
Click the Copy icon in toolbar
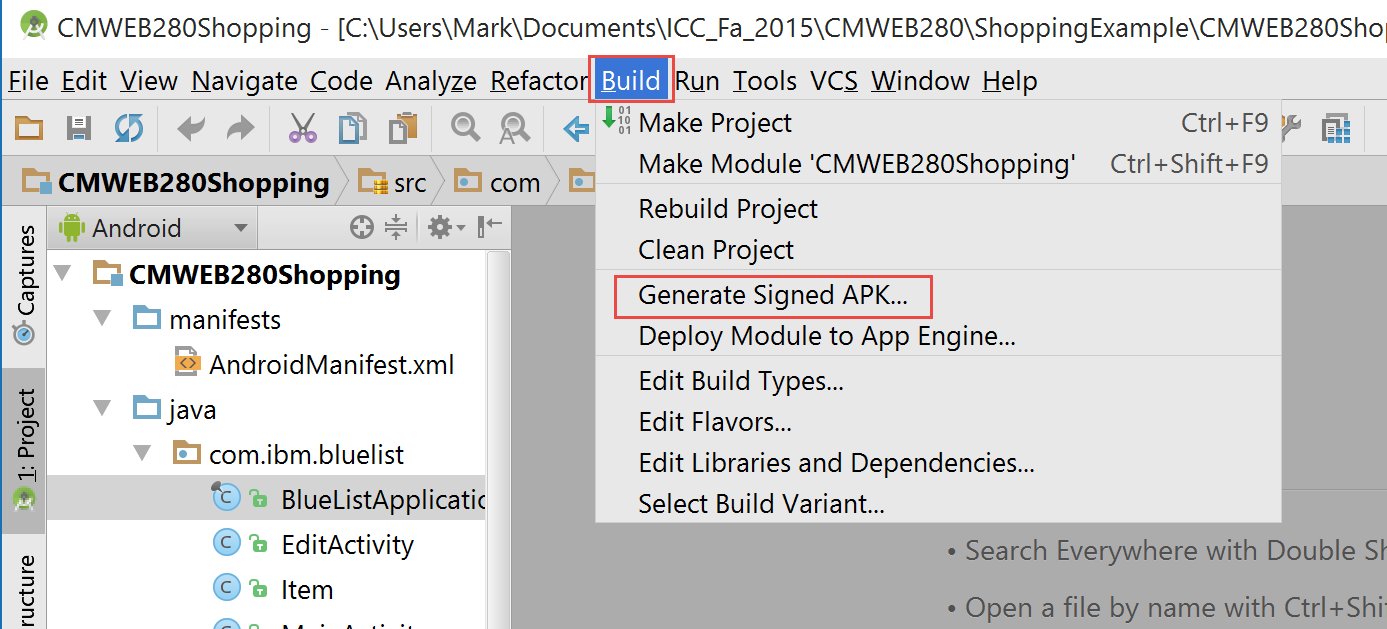click(352, 128)
